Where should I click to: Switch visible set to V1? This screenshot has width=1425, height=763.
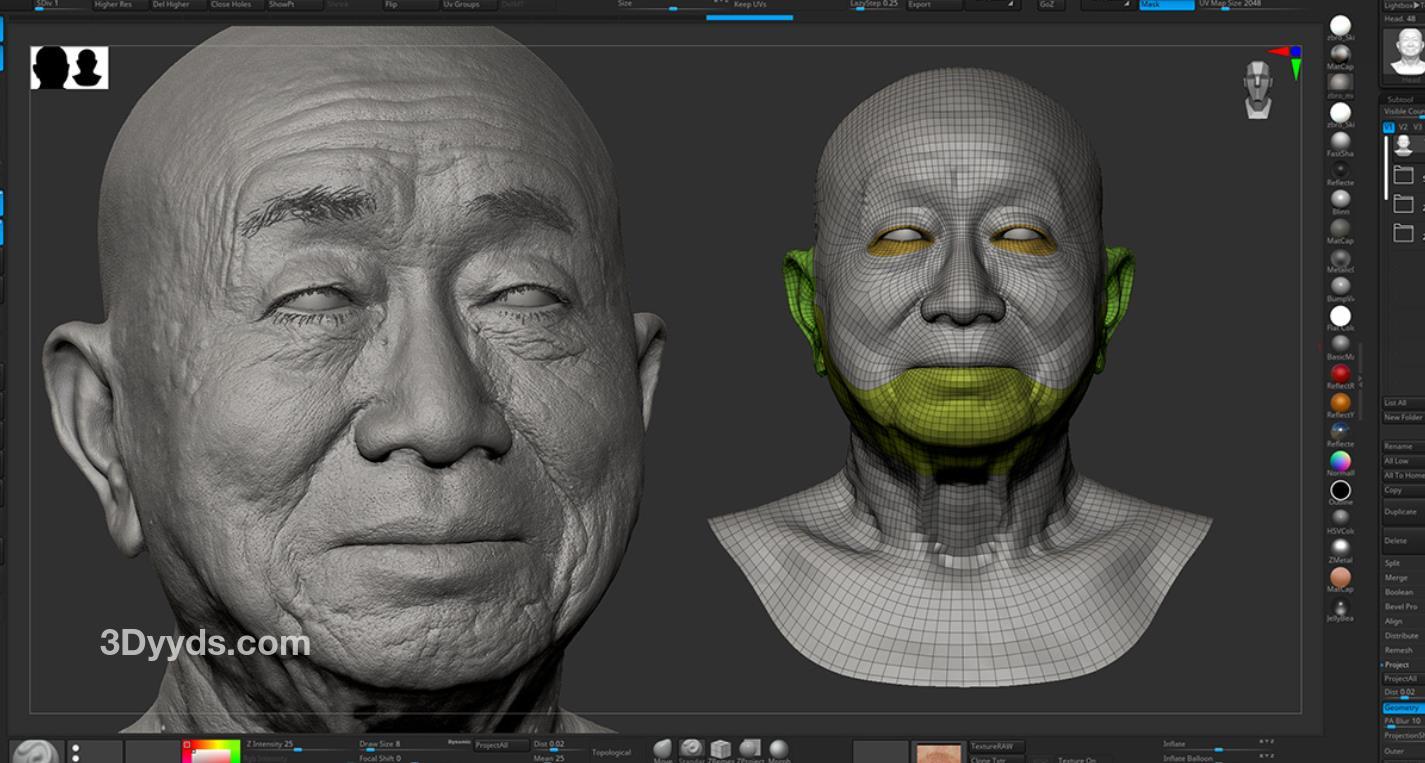click(x=1388, y=127)
